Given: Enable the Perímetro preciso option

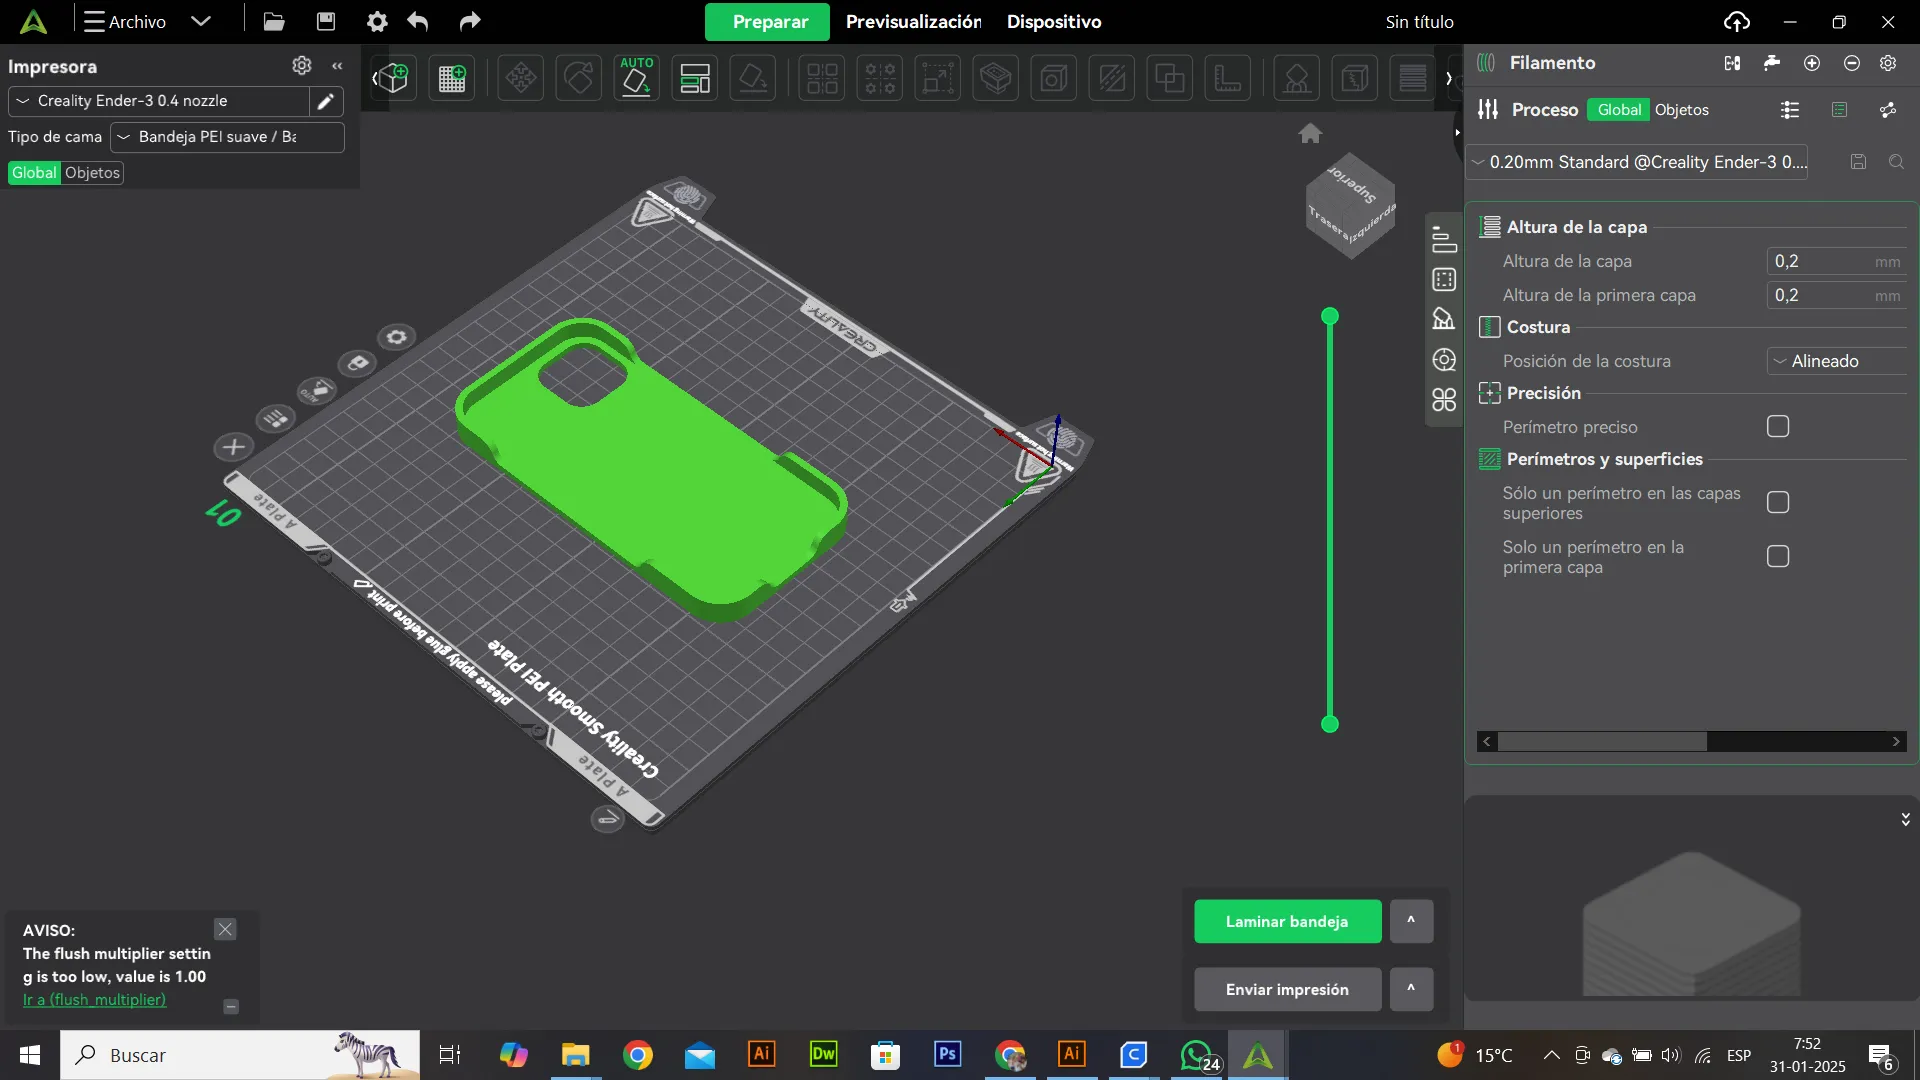Looking at the screenshot, I should (1778, 426).
